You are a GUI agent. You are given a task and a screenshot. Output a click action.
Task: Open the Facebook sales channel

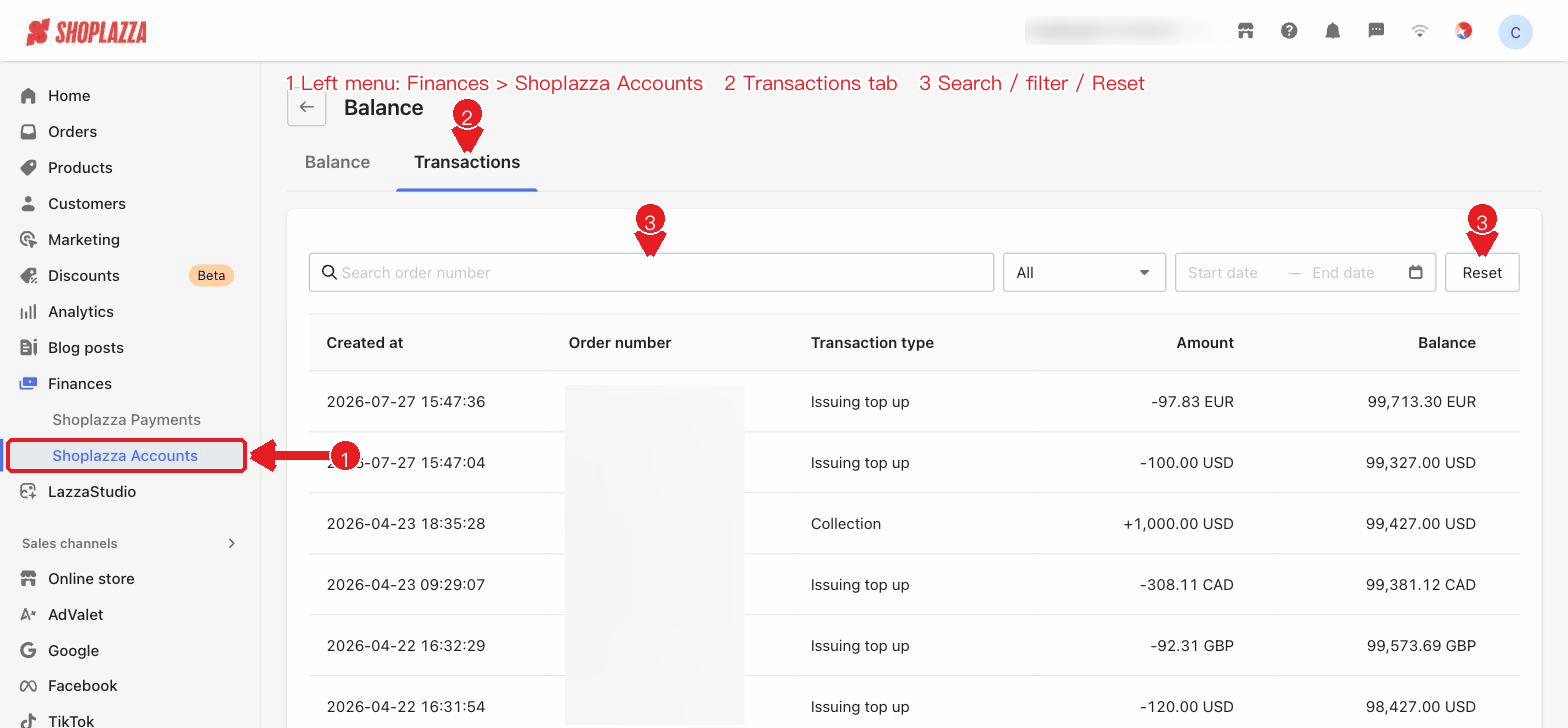click(82, 686)
